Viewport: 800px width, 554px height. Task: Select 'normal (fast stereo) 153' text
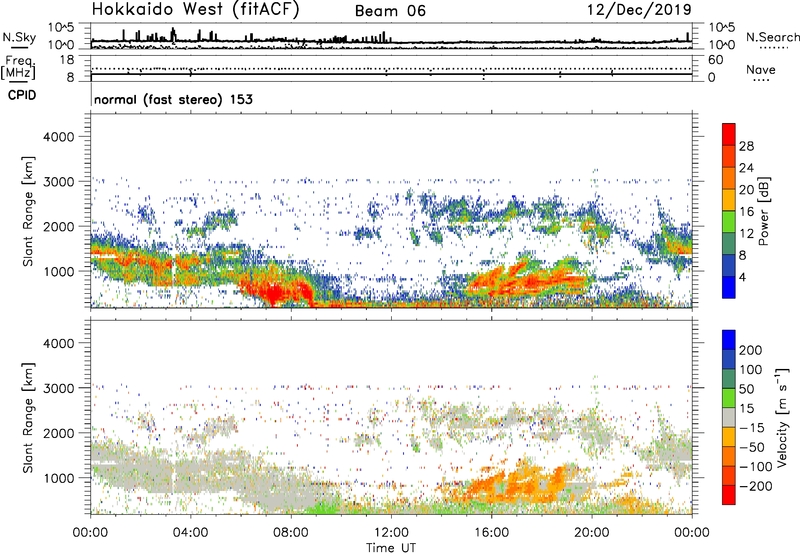[x=173, y=99]
